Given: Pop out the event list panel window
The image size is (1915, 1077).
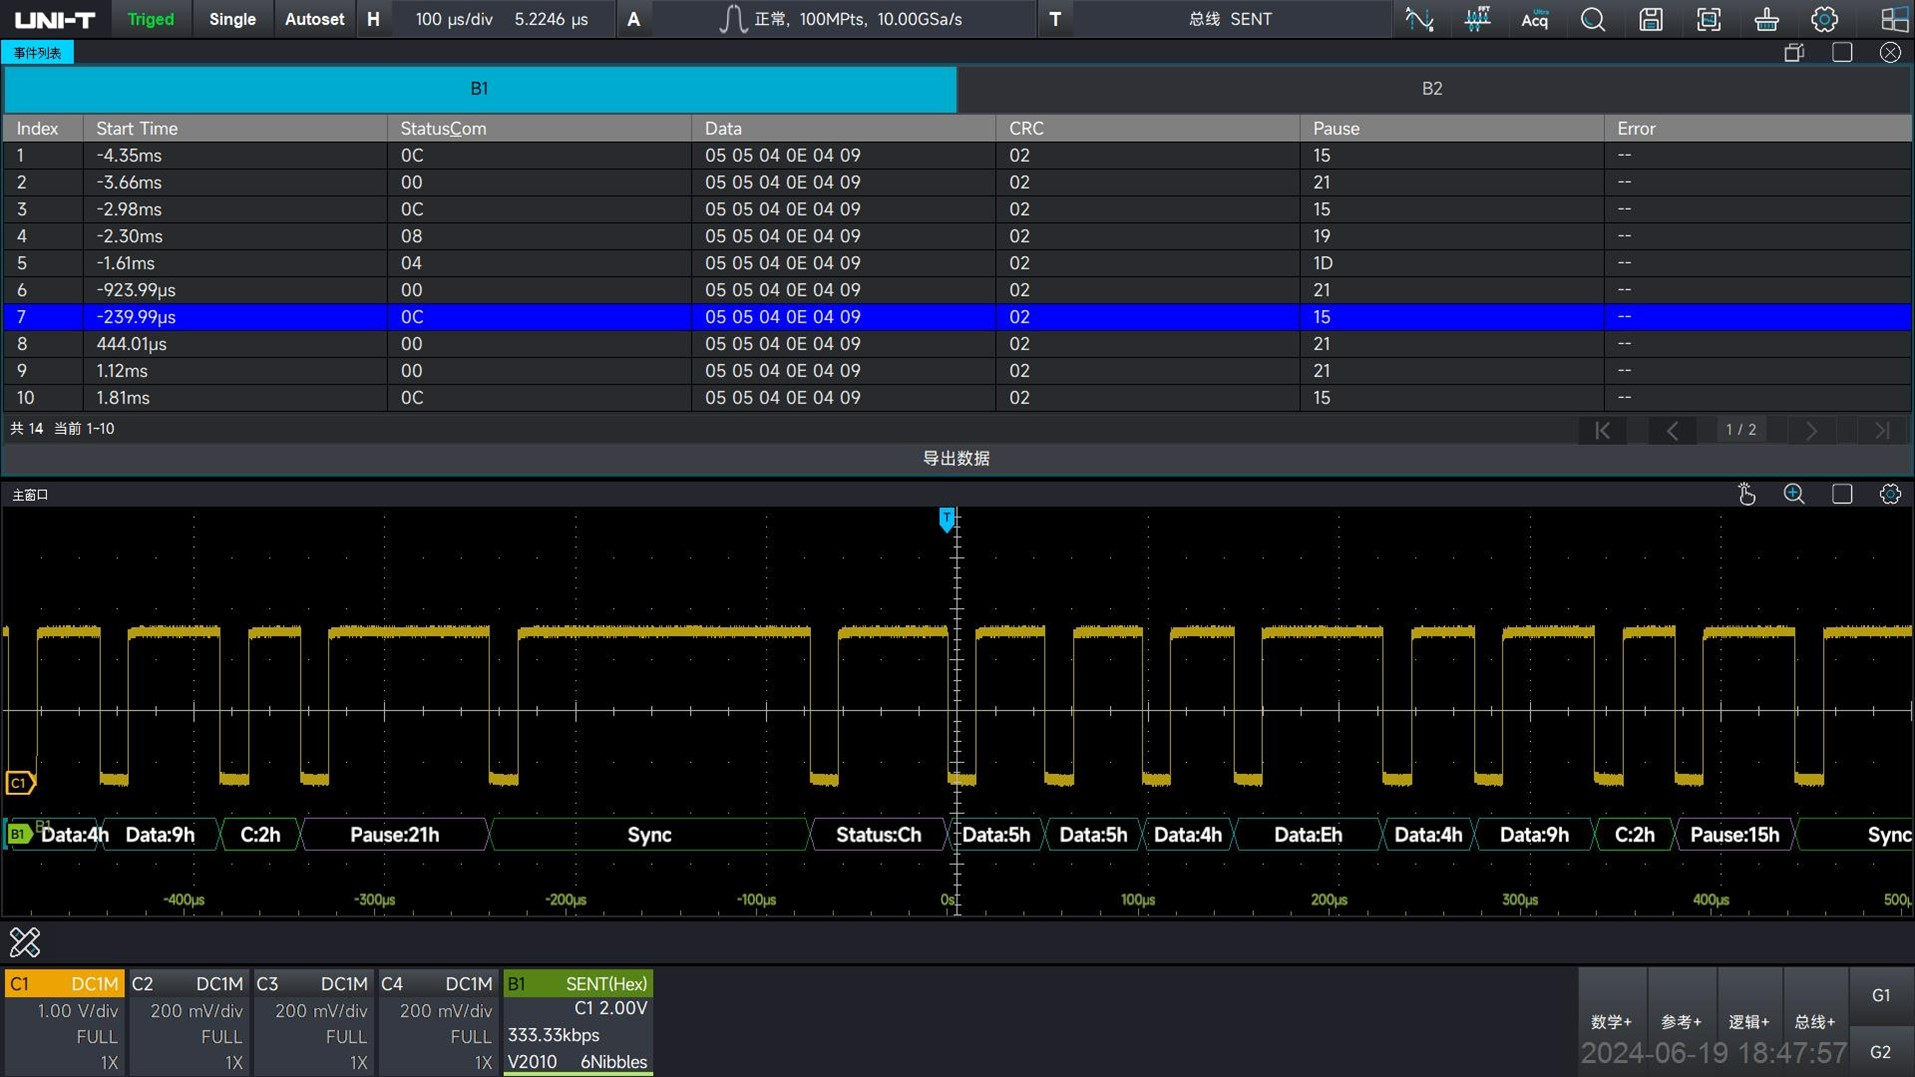Looking at the screenshot, I should tap(1794, 52).
